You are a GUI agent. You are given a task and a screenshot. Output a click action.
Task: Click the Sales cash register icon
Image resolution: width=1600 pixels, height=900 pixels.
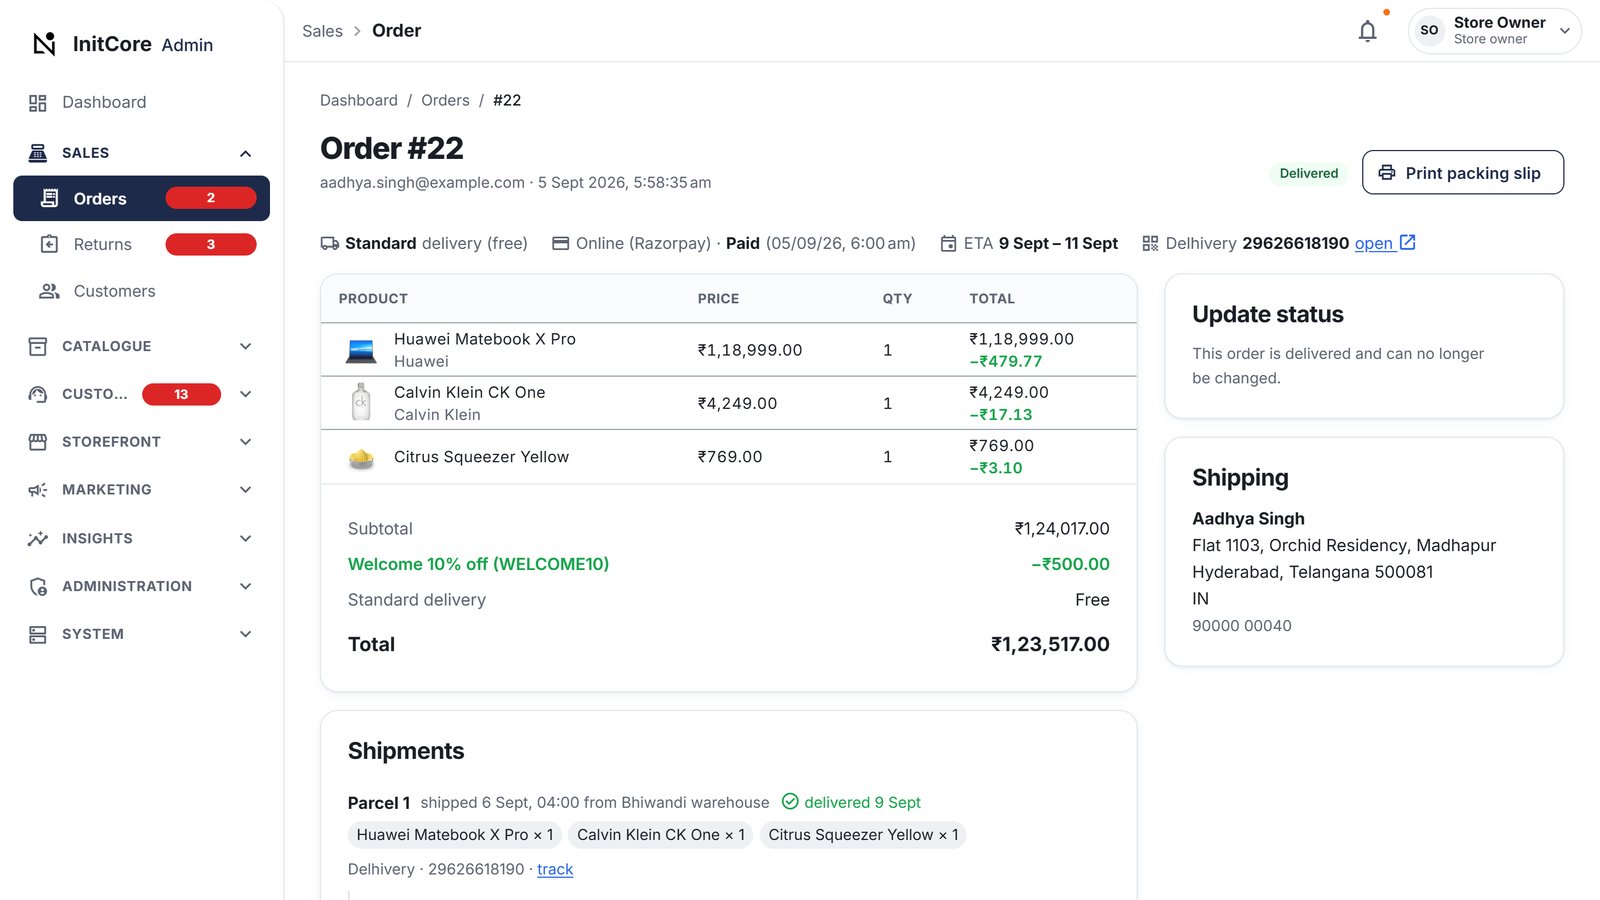click(38, 153)
